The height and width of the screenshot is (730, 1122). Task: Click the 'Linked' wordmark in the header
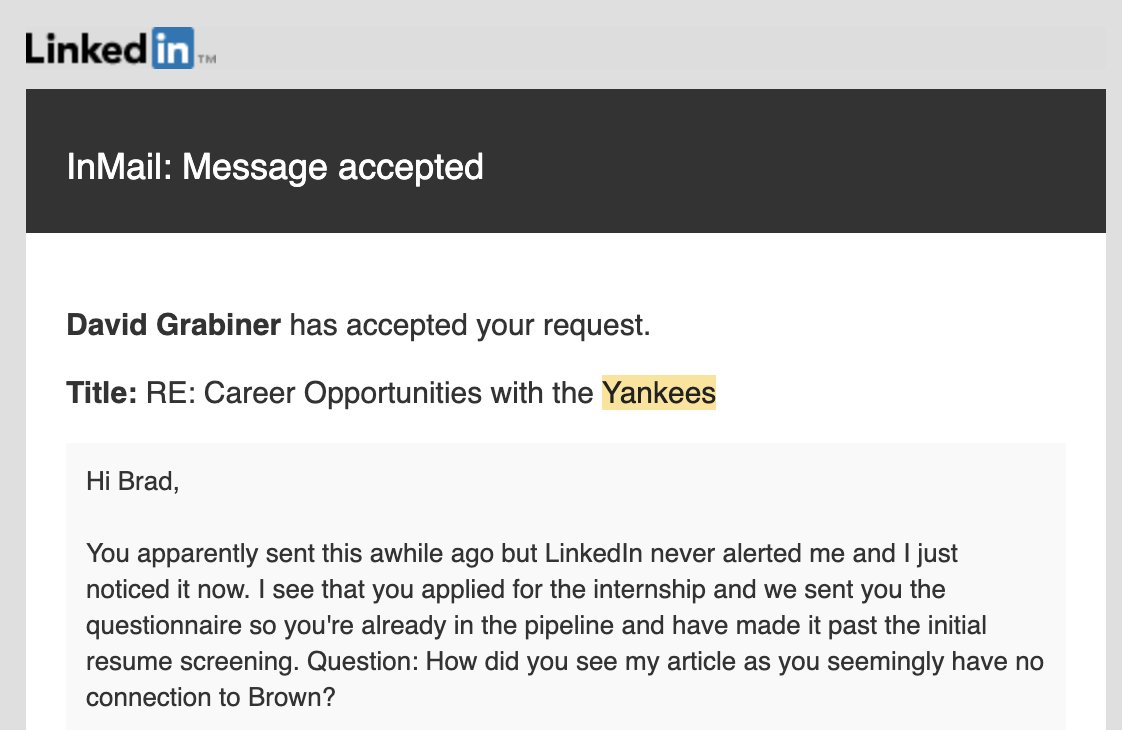click(87, 49)
